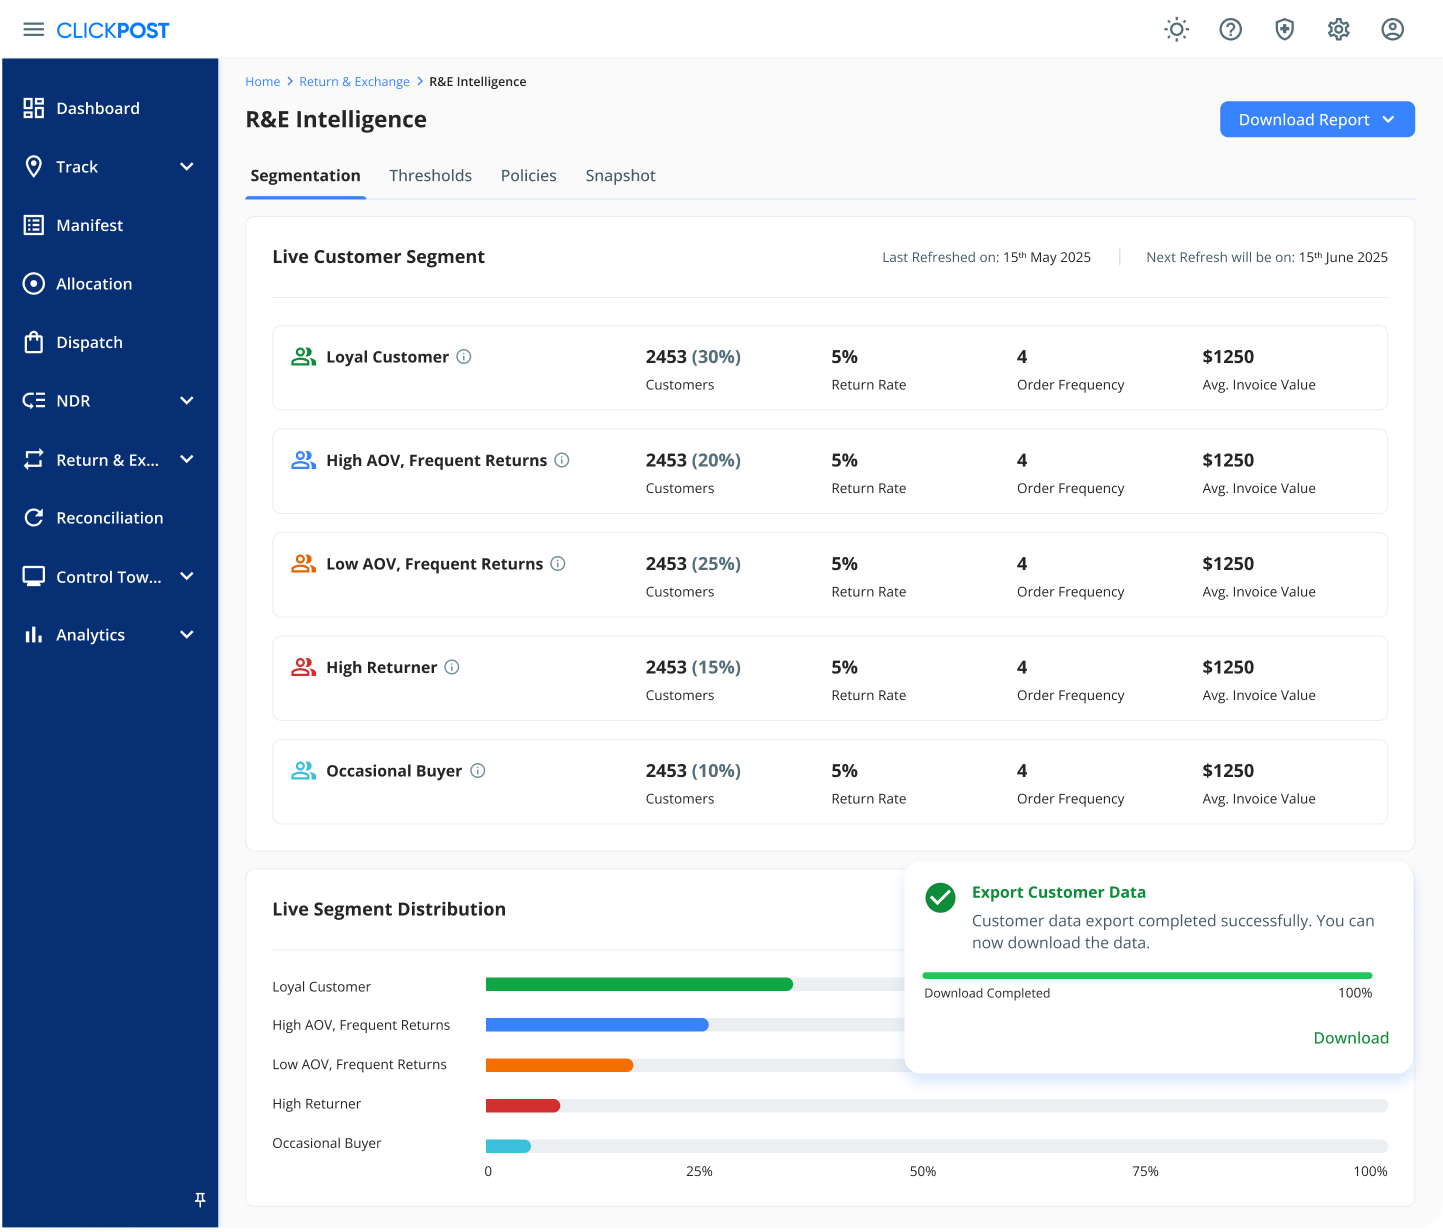Select the Dispatch bag icon
The width and height of the screenshot is (1443, 1232).
pyautogui.click(x=33, y=341)
